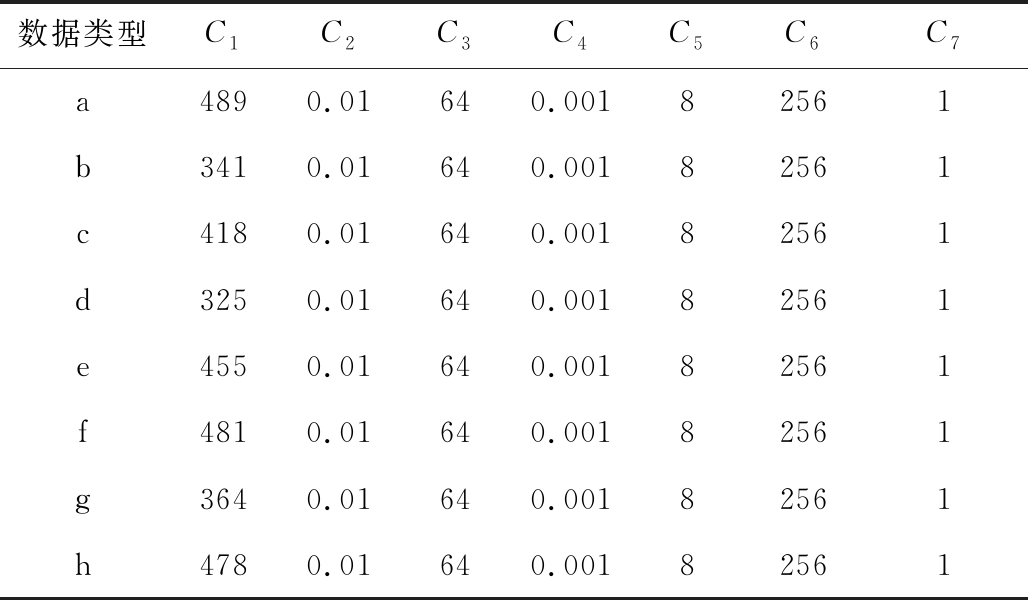Select the 0.001 cell in row e

(x=570, y=366)
